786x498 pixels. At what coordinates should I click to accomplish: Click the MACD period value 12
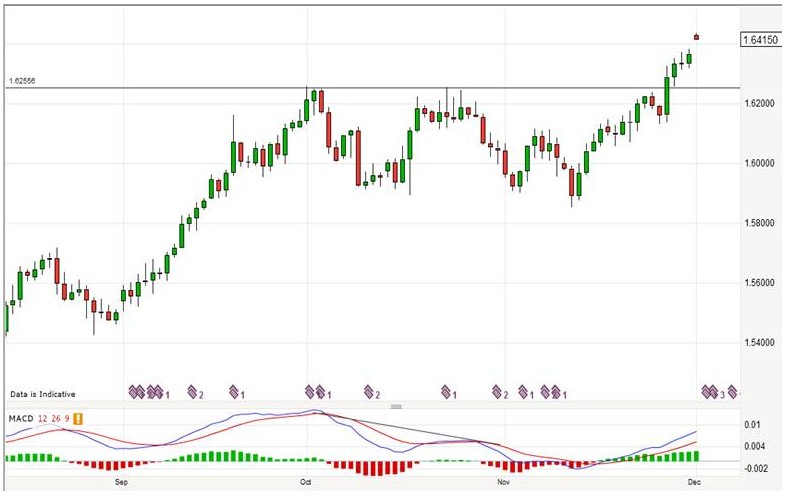[42, 419]
